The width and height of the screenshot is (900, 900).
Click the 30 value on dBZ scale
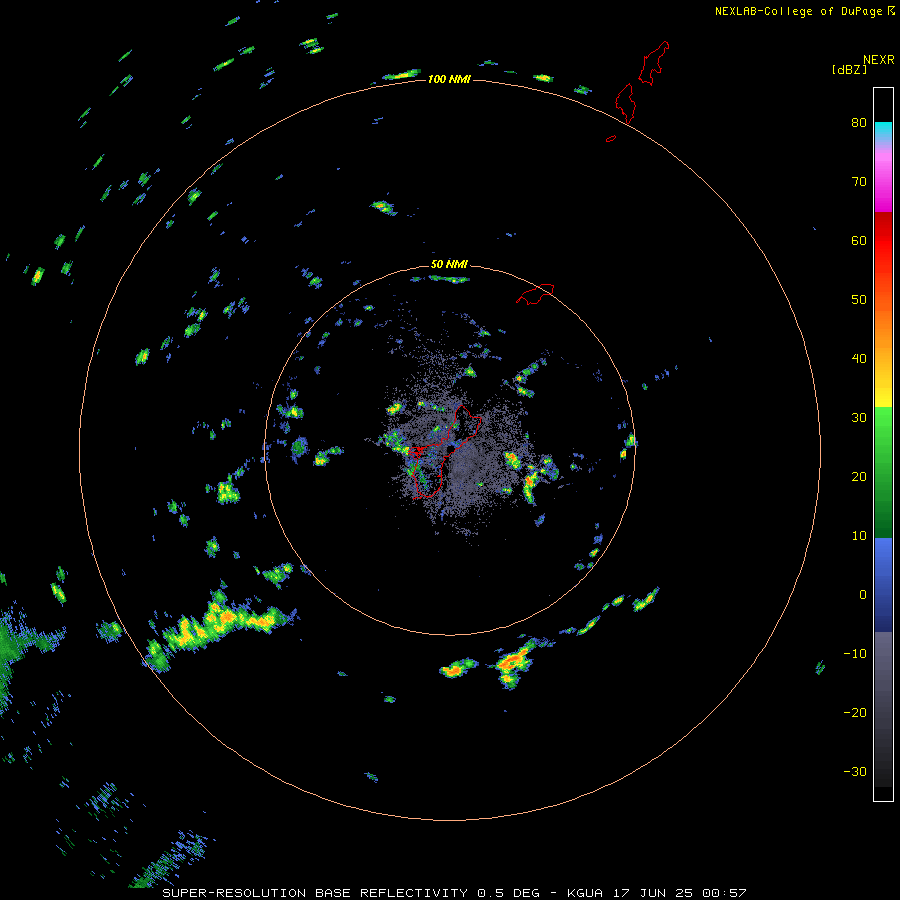[859, 417]
